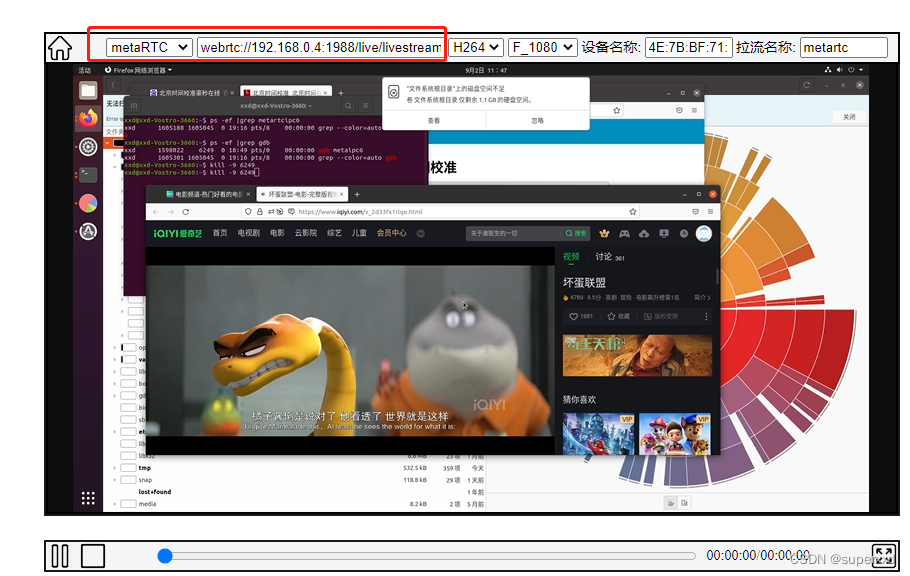The height and width of the screenshot is (576, 910).
Task: Switch to the 电影频道-热门好看的电影 browser tab
Action: tap(208, 194)
